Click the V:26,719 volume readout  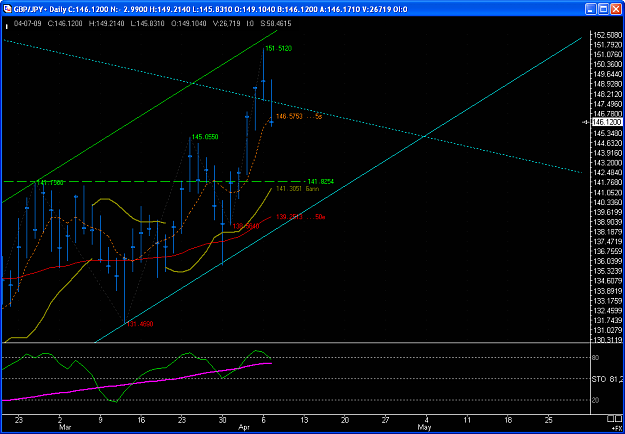pyautogui.click(x=227, y=24)
